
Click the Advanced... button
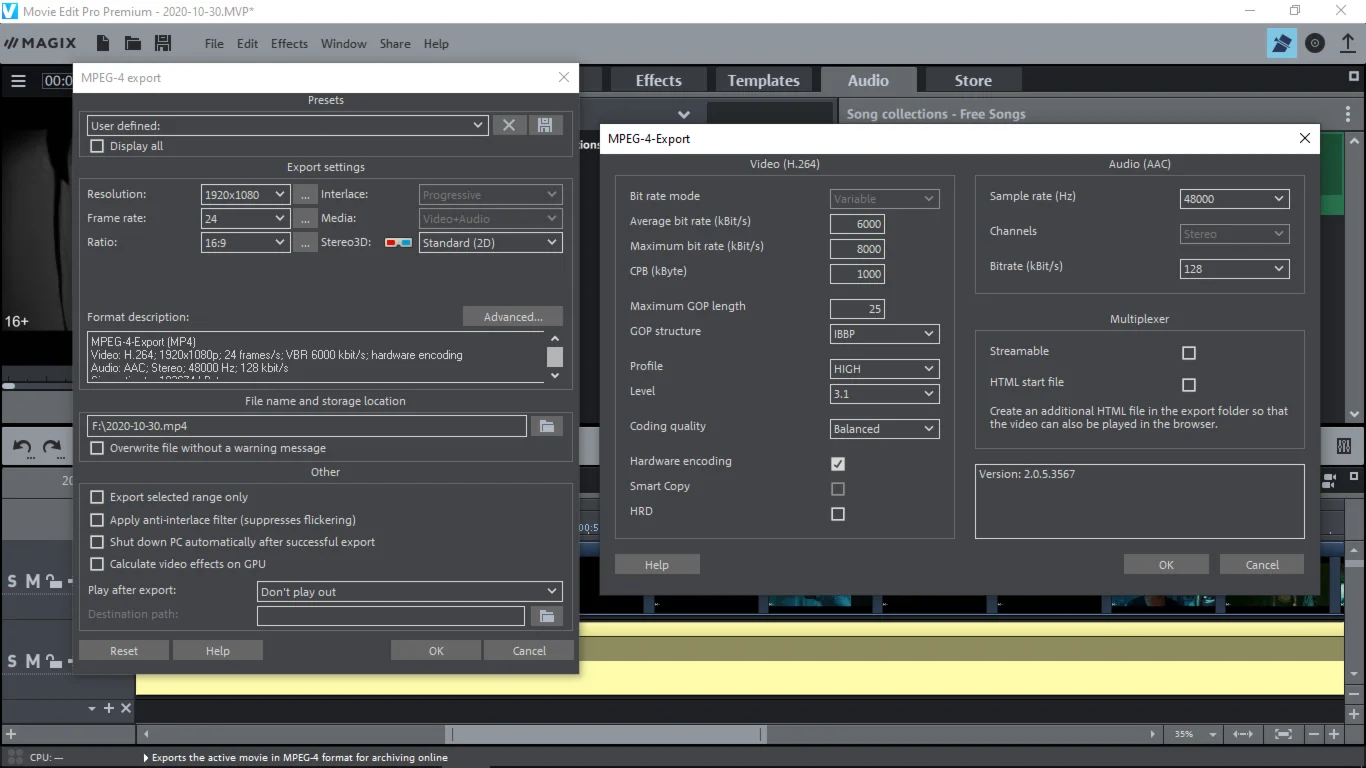[x=512, y=317]
